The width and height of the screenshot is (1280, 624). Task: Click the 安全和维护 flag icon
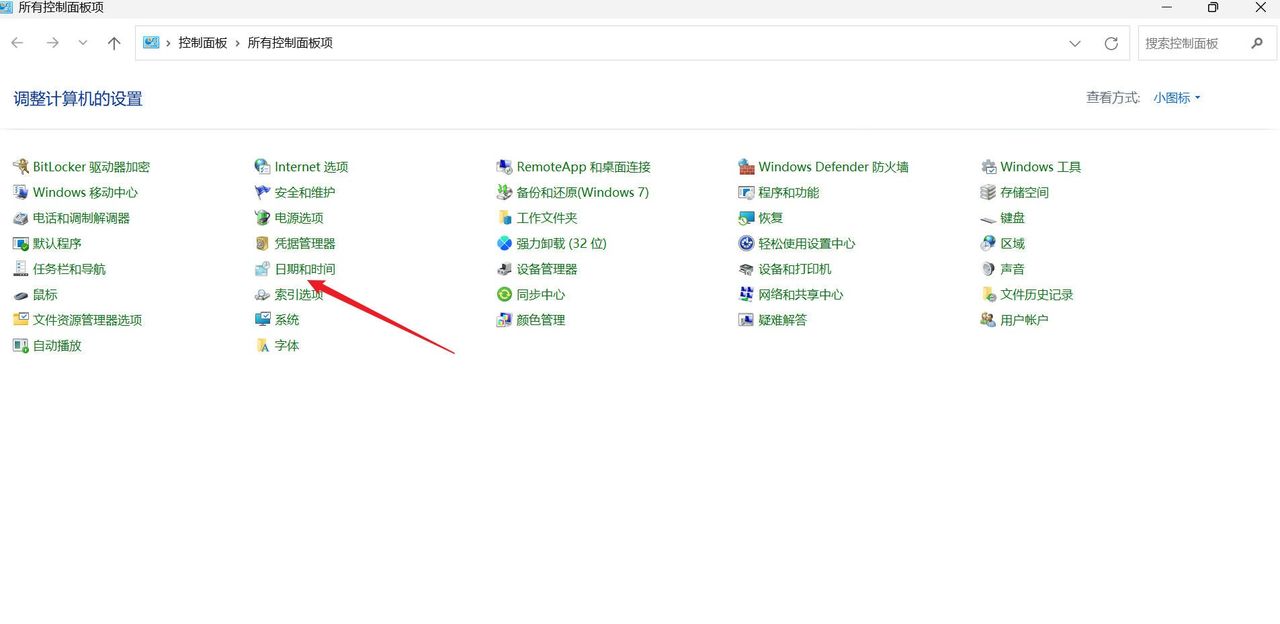[x=263, y=192]
